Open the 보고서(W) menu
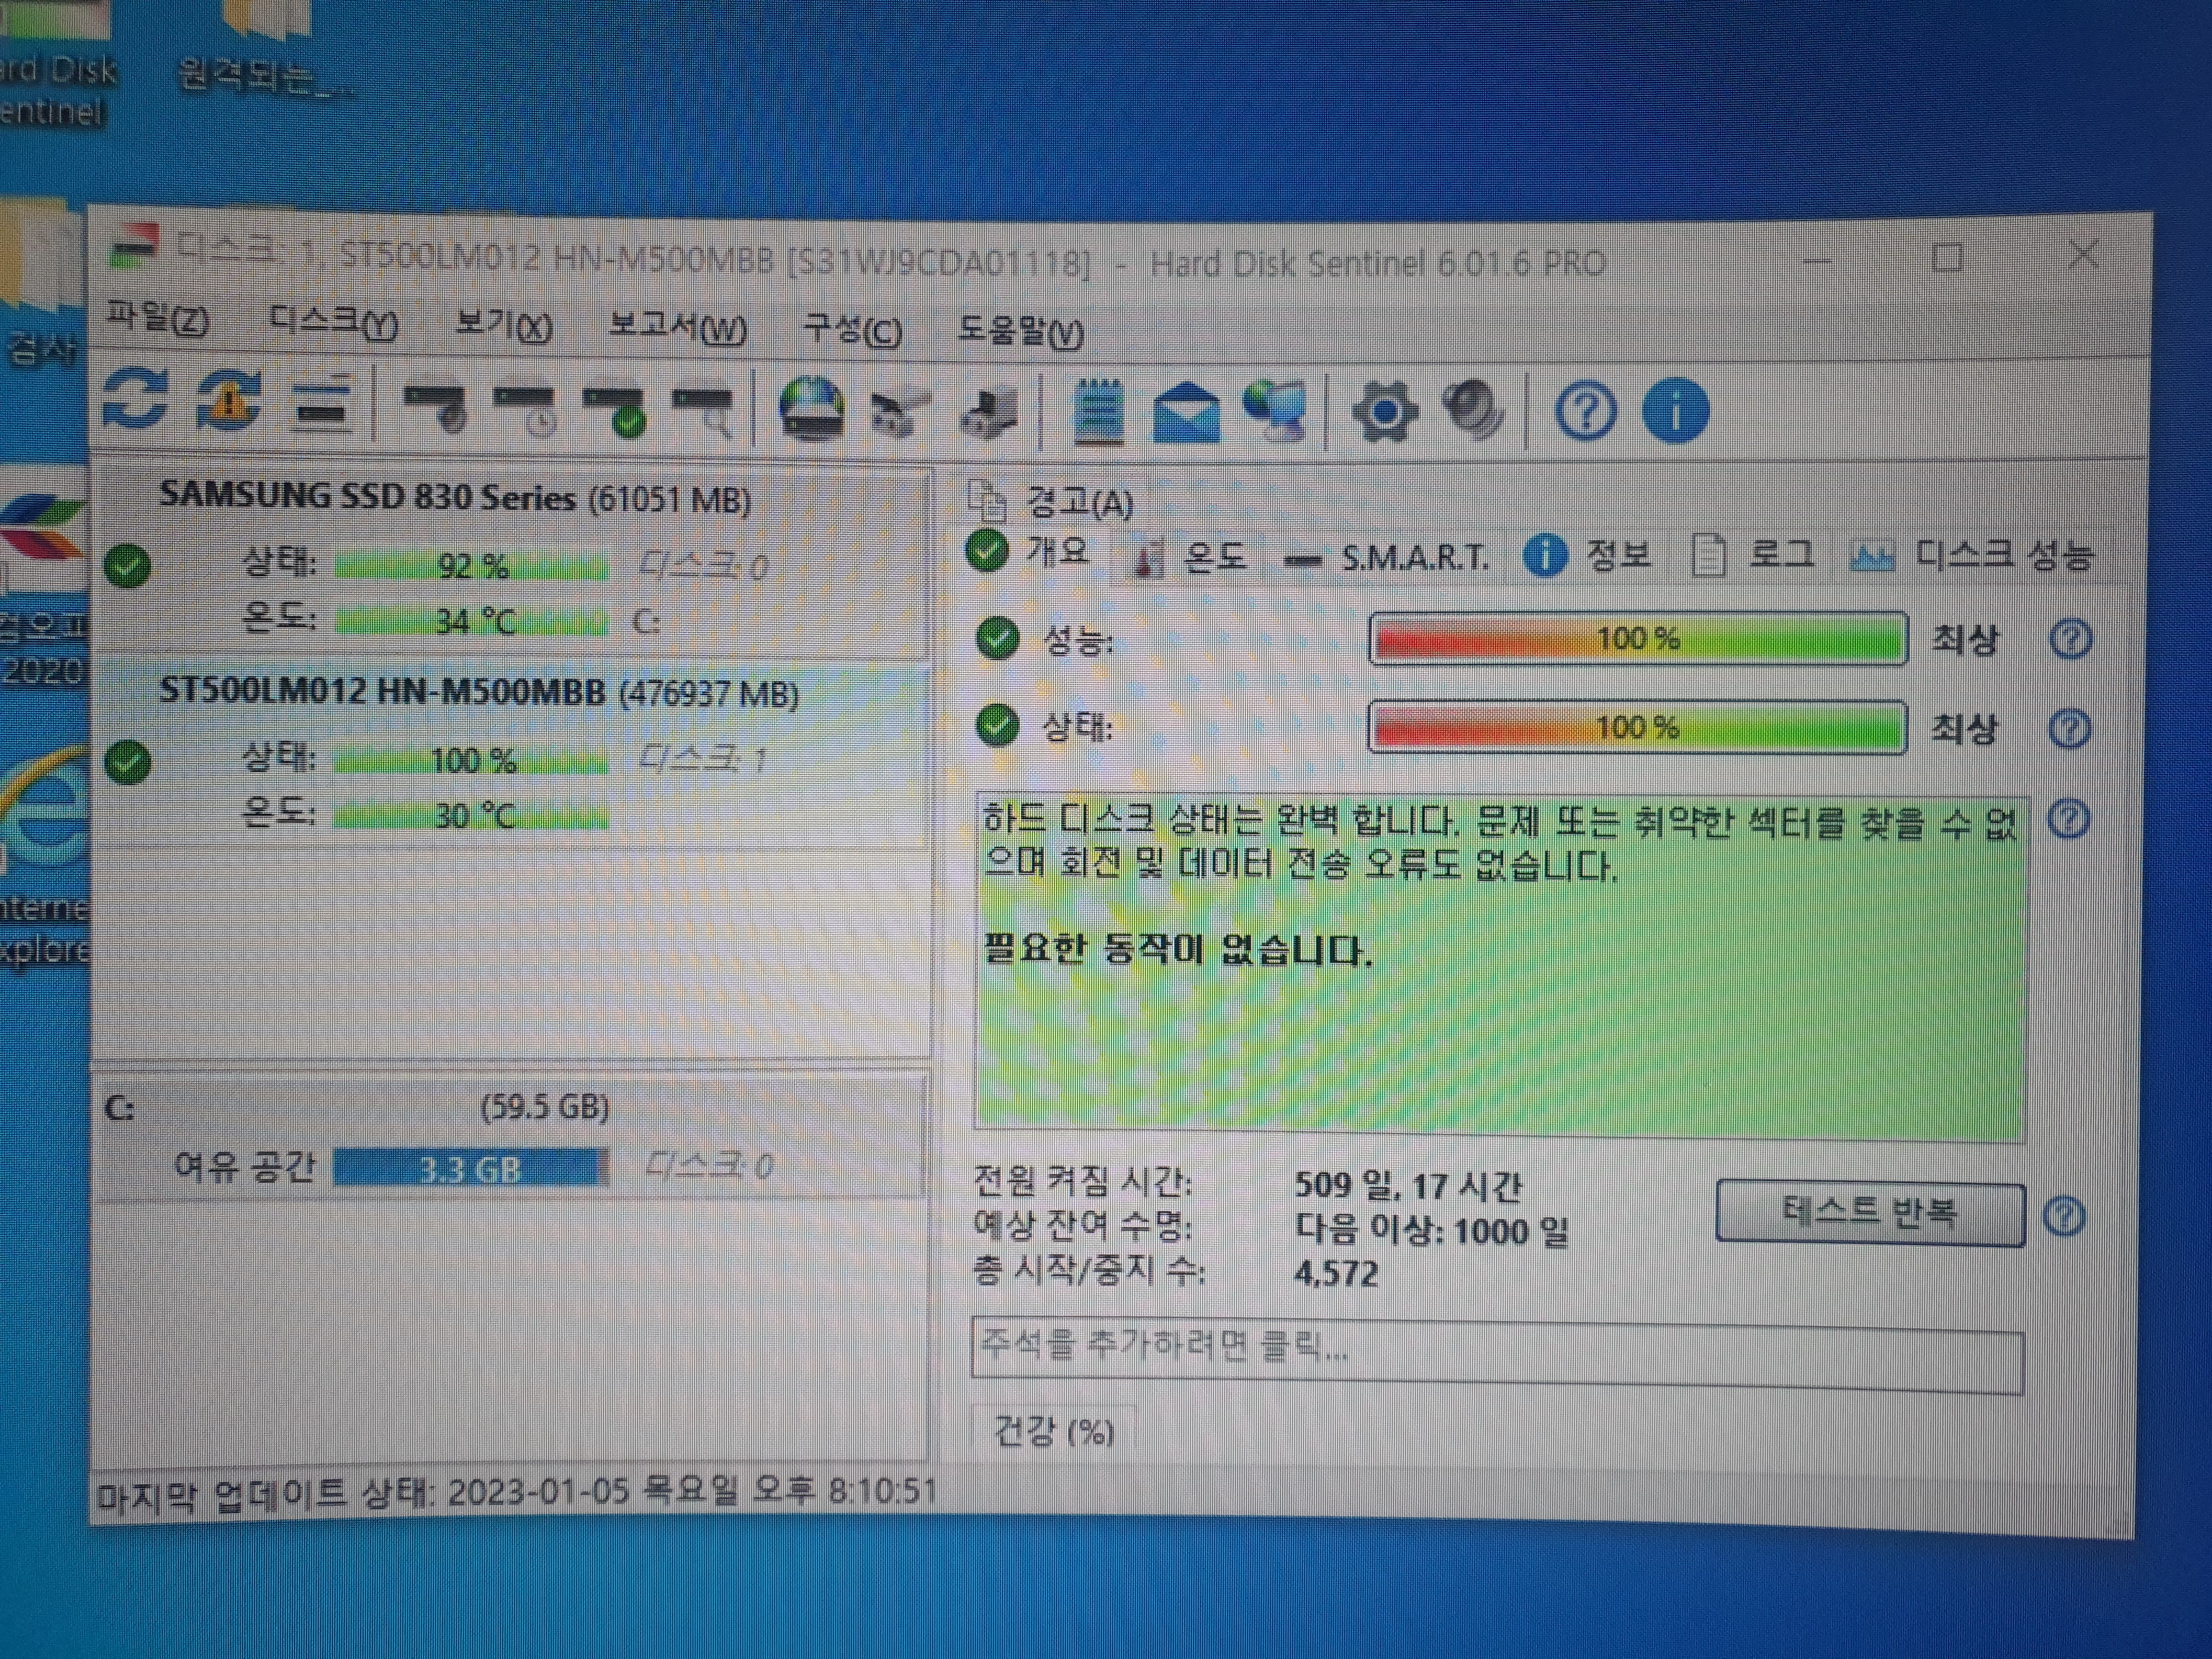 [x=677, y=328]
